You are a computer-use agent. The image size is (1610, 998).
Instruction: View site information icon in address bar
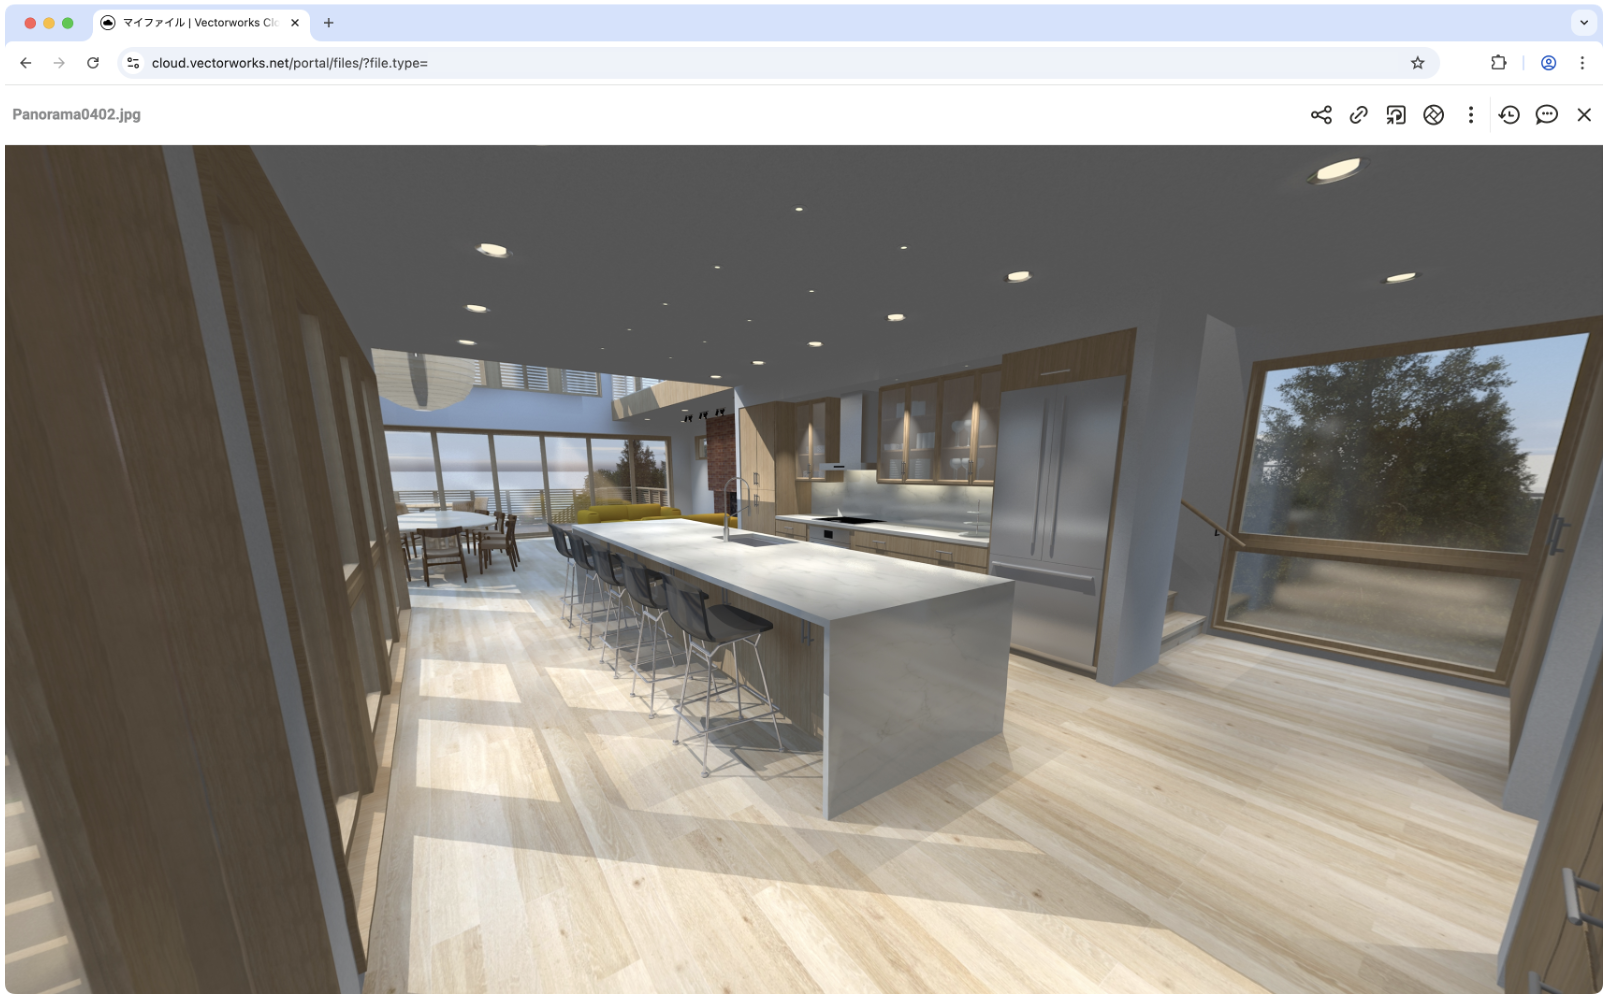133,63
